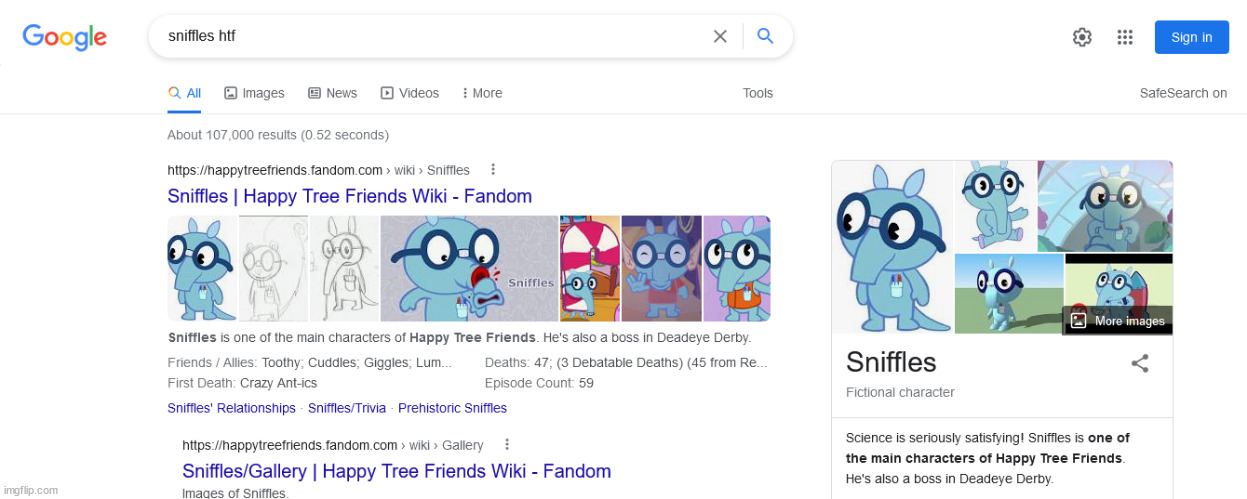Viewport: 1247px width, 499px height.
Task: Open the Sniffles' Relationships sublink
Action: coord(231,408)
